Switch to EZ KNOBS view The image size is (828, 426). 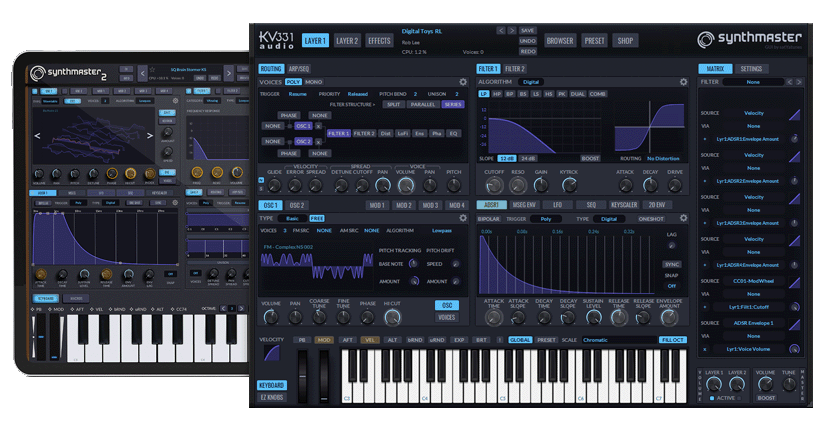point(272,397)
